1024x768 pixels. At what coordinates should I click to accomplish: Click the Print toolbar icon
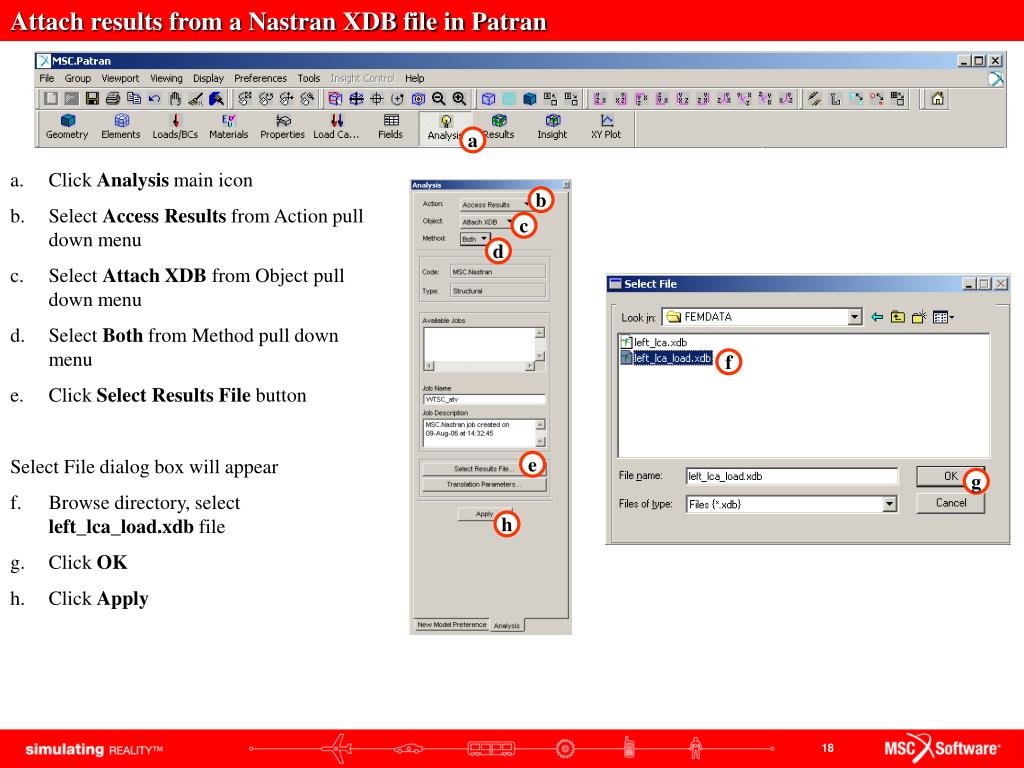113,99
